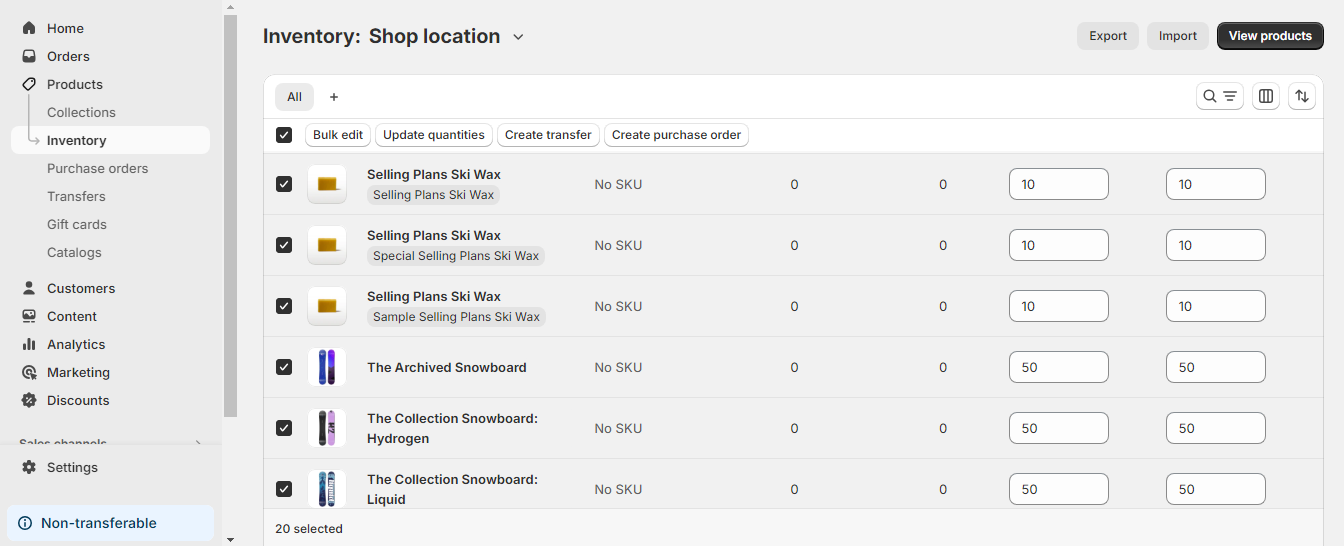Viewport: 1344px width, 546px height.
Task: Click the Home house icon in sidebar
Action: click(29, 28)
